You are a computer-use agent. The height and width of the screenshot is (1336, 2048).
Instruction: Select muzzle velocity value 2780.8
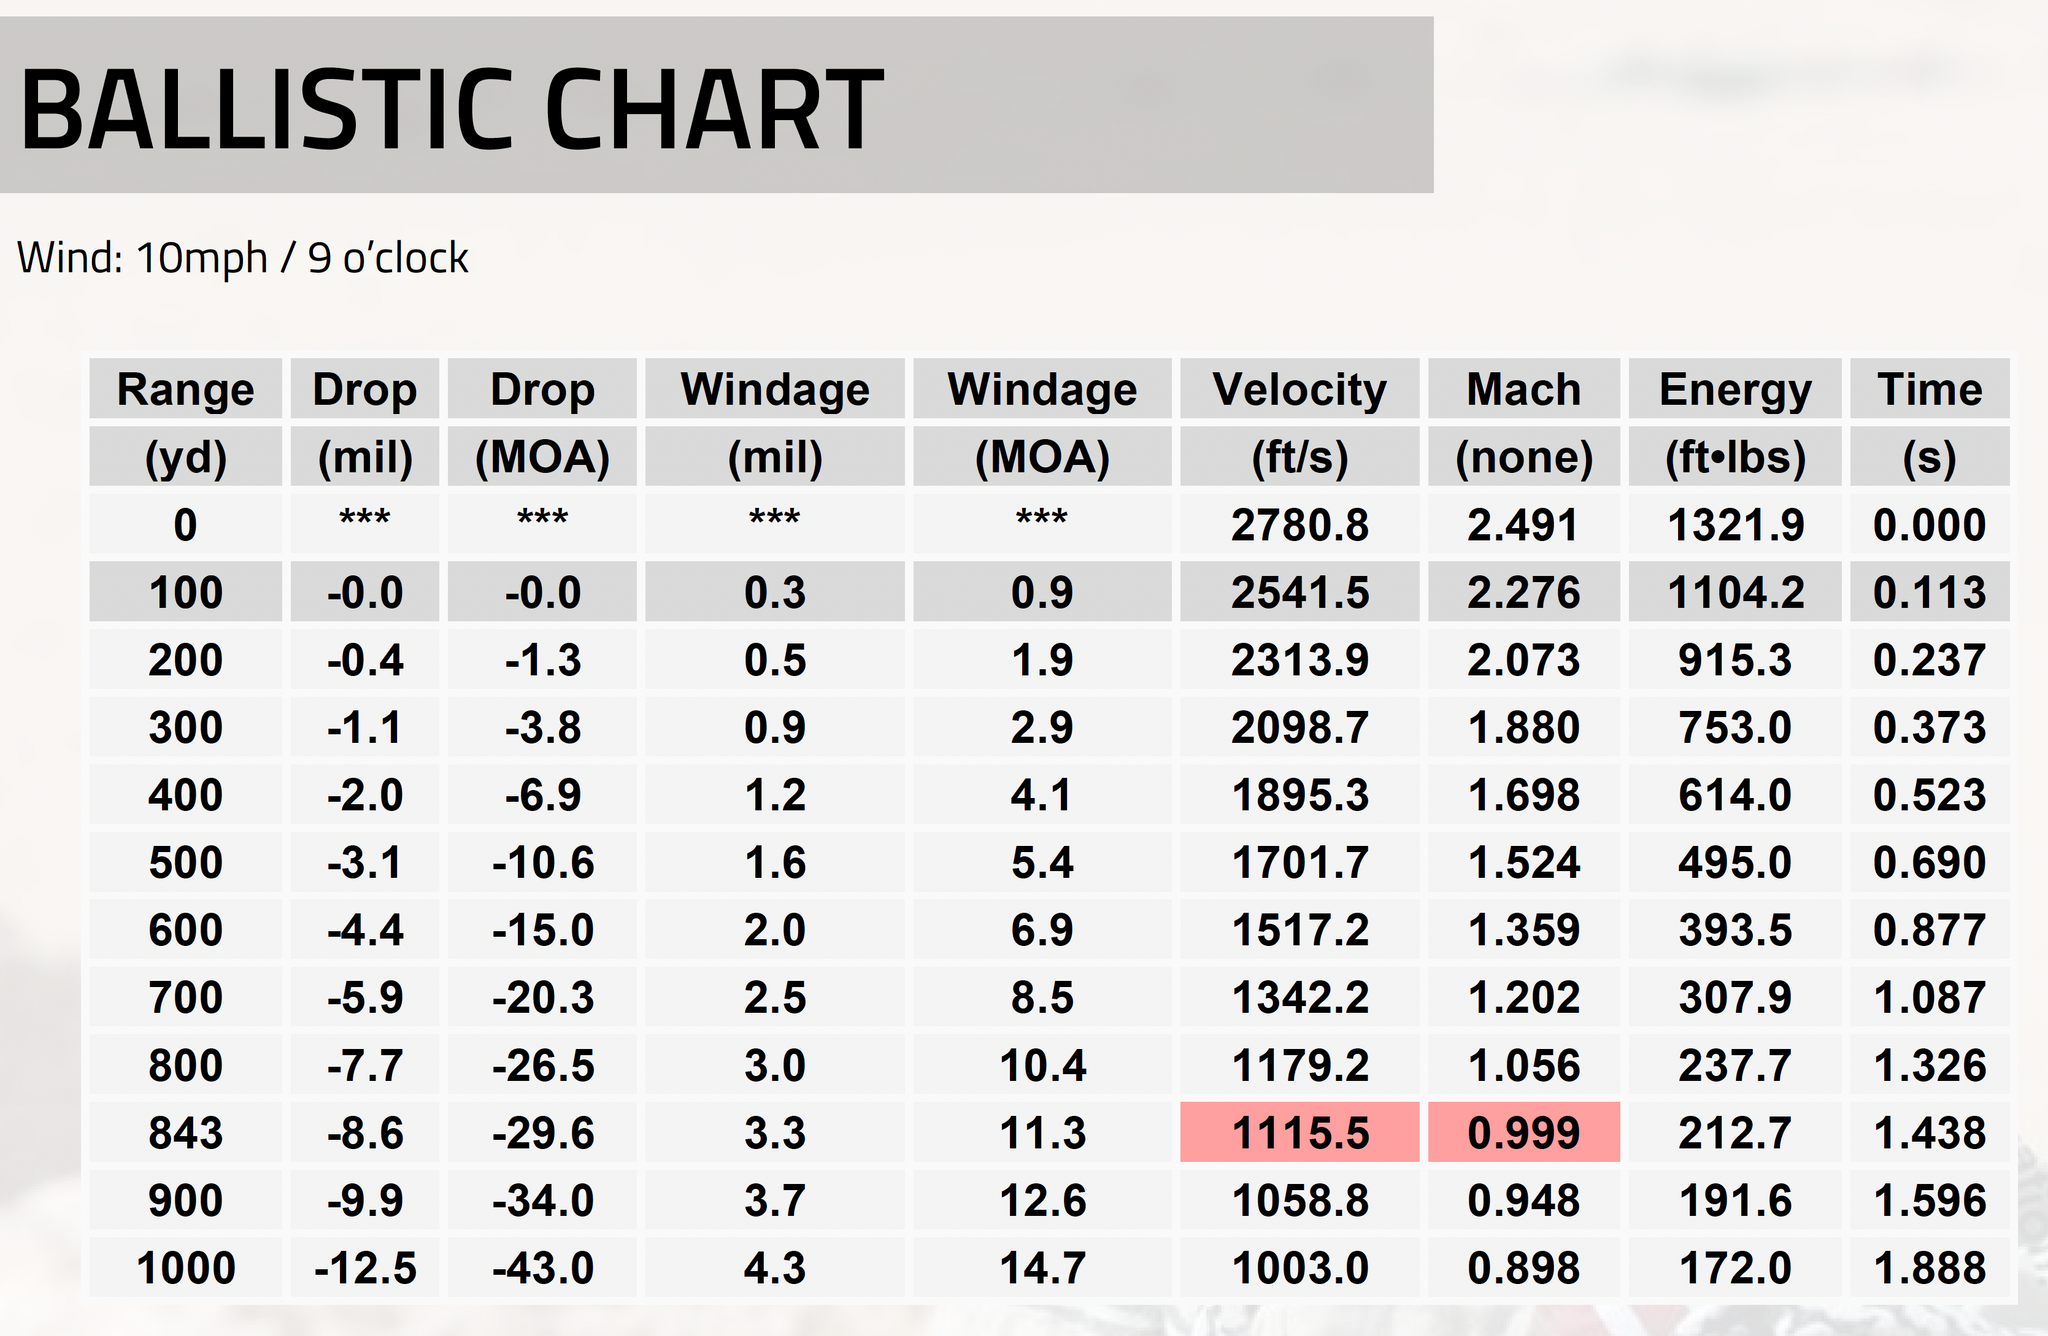coord(1299,525)
